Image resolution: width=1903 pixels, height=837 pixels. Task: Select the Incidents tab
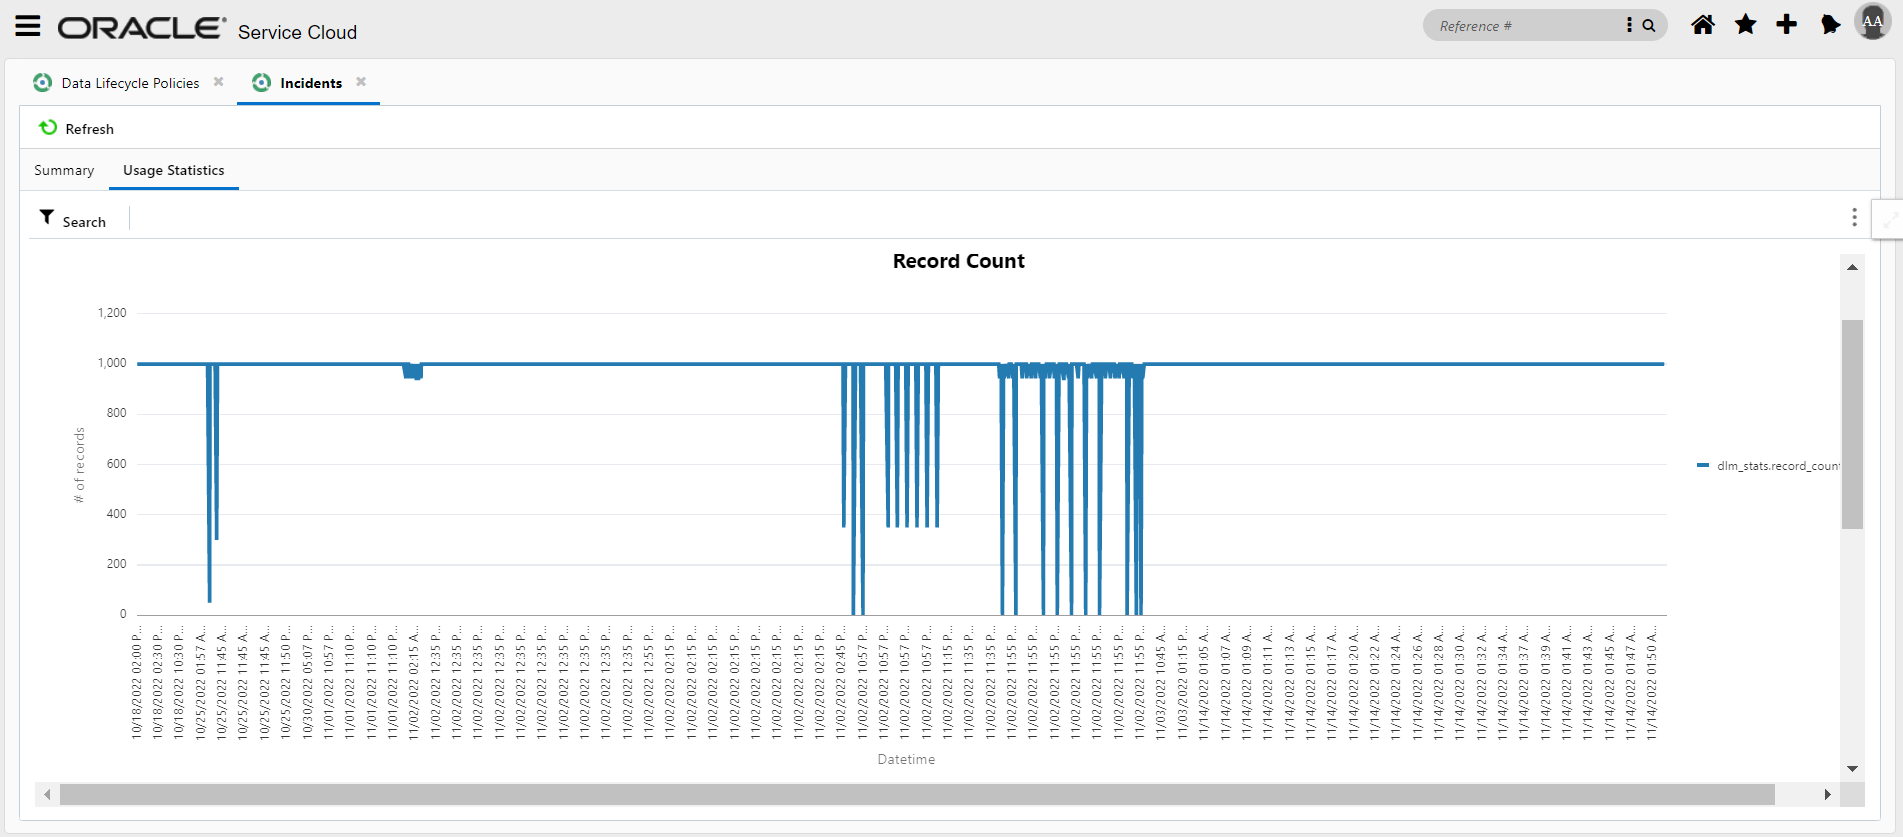click(311, 83)
